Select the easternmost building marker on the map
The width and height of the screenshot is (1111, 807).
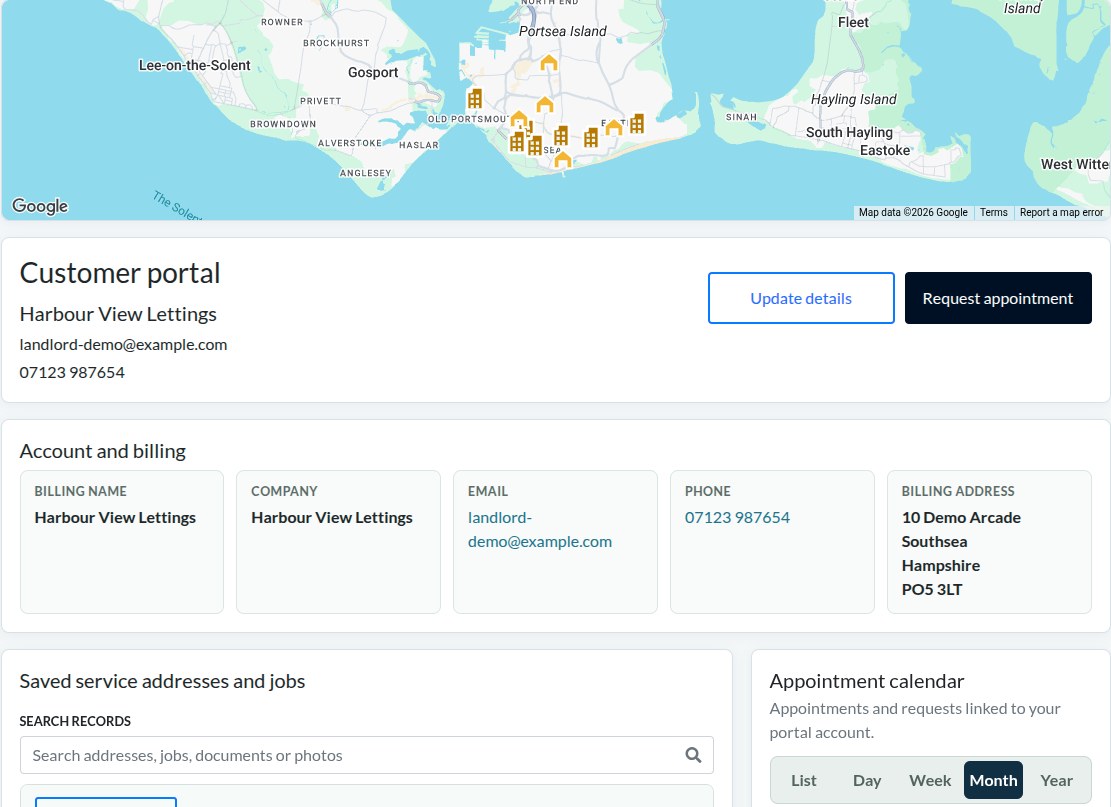(x=637, y=124)
